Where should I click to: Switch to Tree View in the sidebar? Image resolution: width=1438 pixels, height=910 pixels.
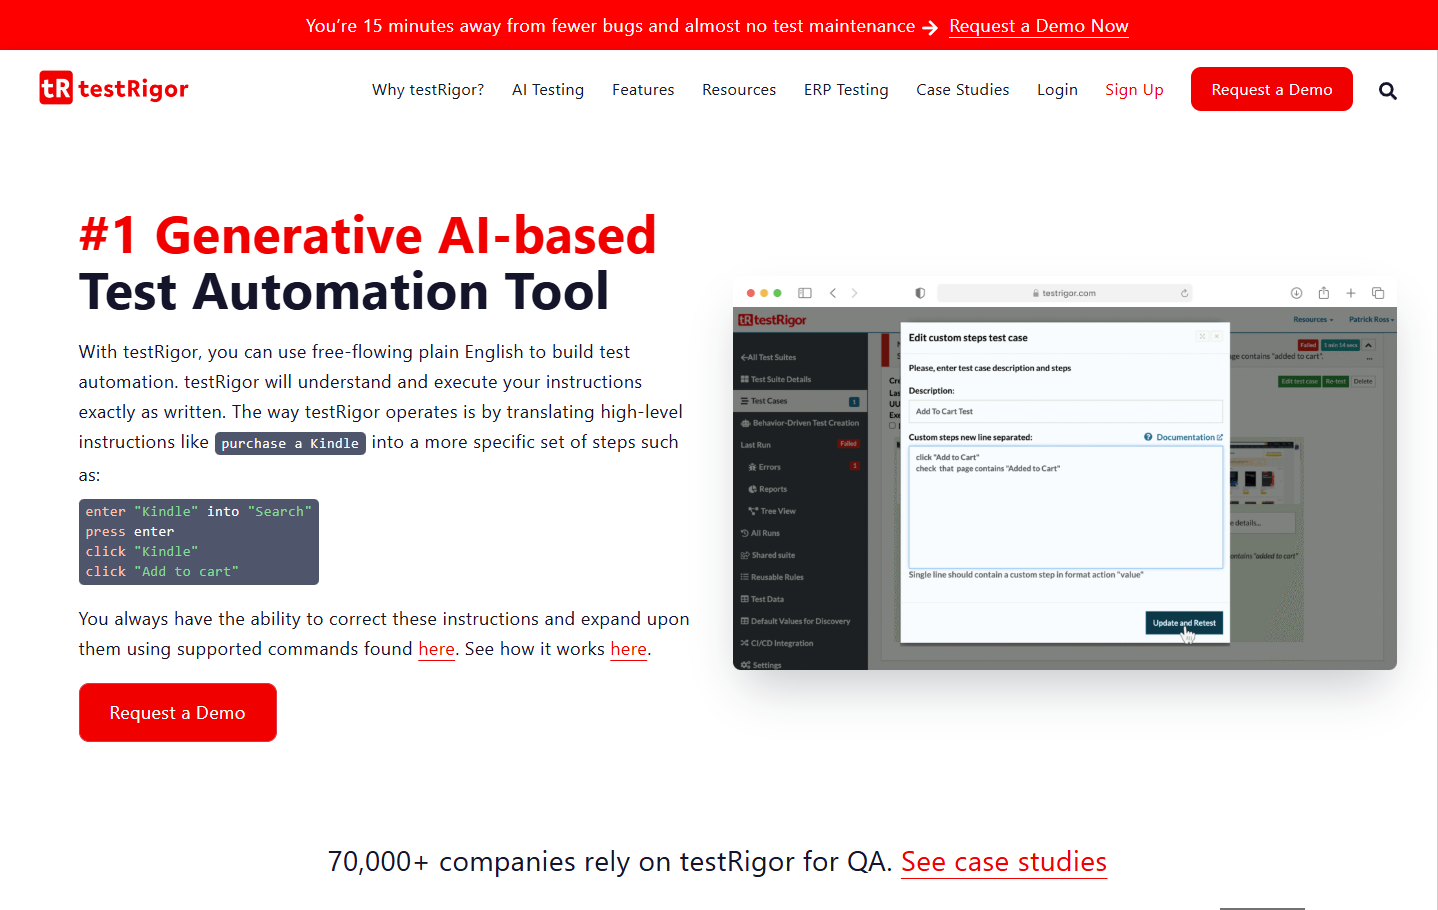[x=775, y=511]
